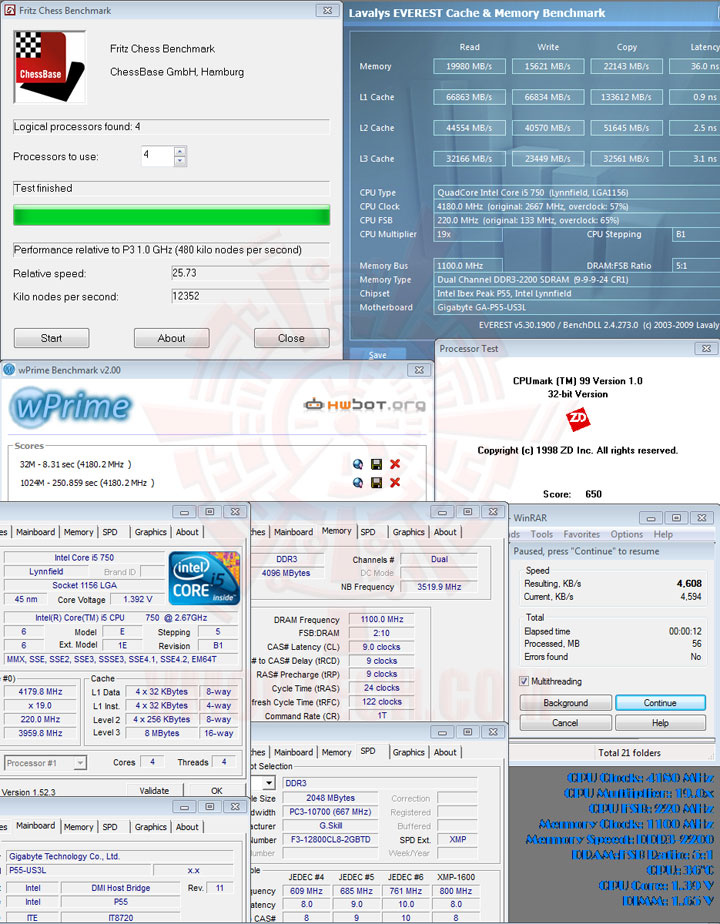Click the ZD logo in Processor Test
The width and height of the screenshot is (720, 924).
pyautogui.click(x=577, y=420)
